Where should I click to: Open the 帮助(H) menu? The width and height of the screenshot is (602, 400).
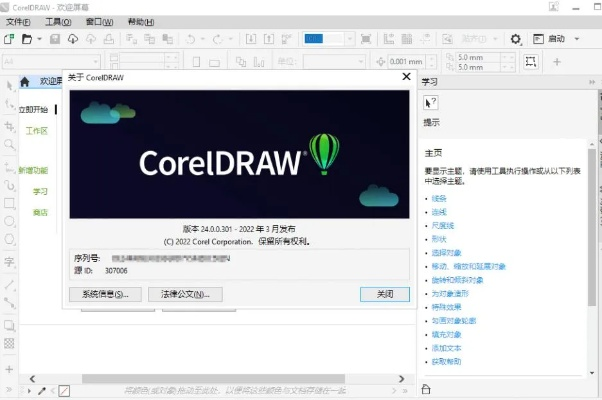click(x=141, y=21)
